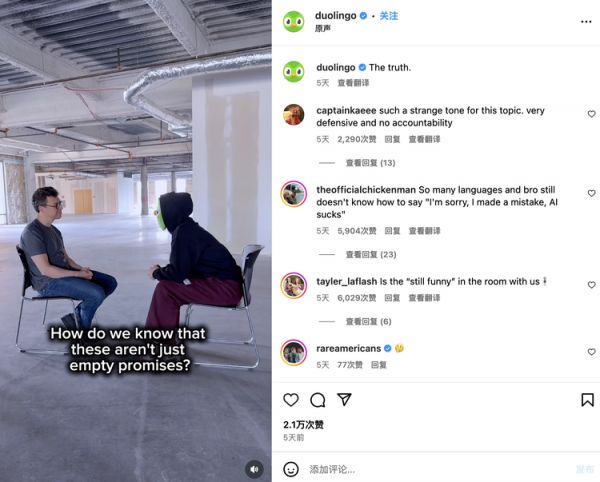Image resolution: width=600 pixels, height=482 pixels.
Task: Expand 6 replies under tayler_laflash comment
Action: click(x=368, y=321)
